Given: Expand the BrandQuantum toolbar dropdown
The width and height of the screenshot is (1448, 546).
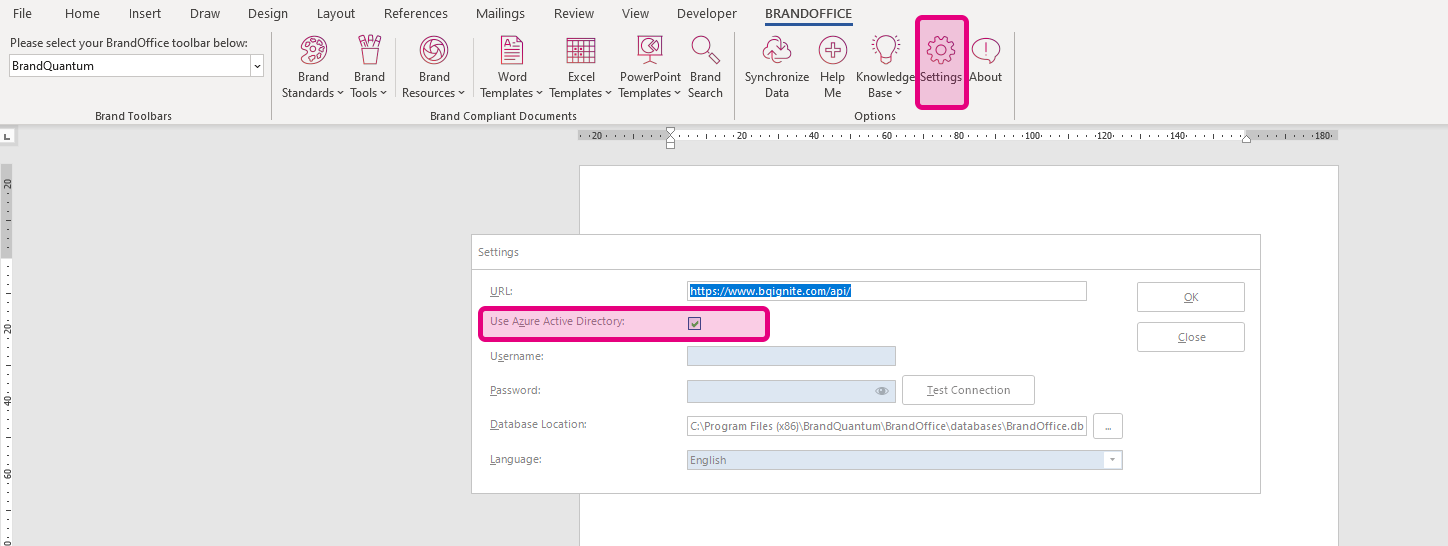Looking at the screenshot, I should pyautogui.click(x=257, y=66).
